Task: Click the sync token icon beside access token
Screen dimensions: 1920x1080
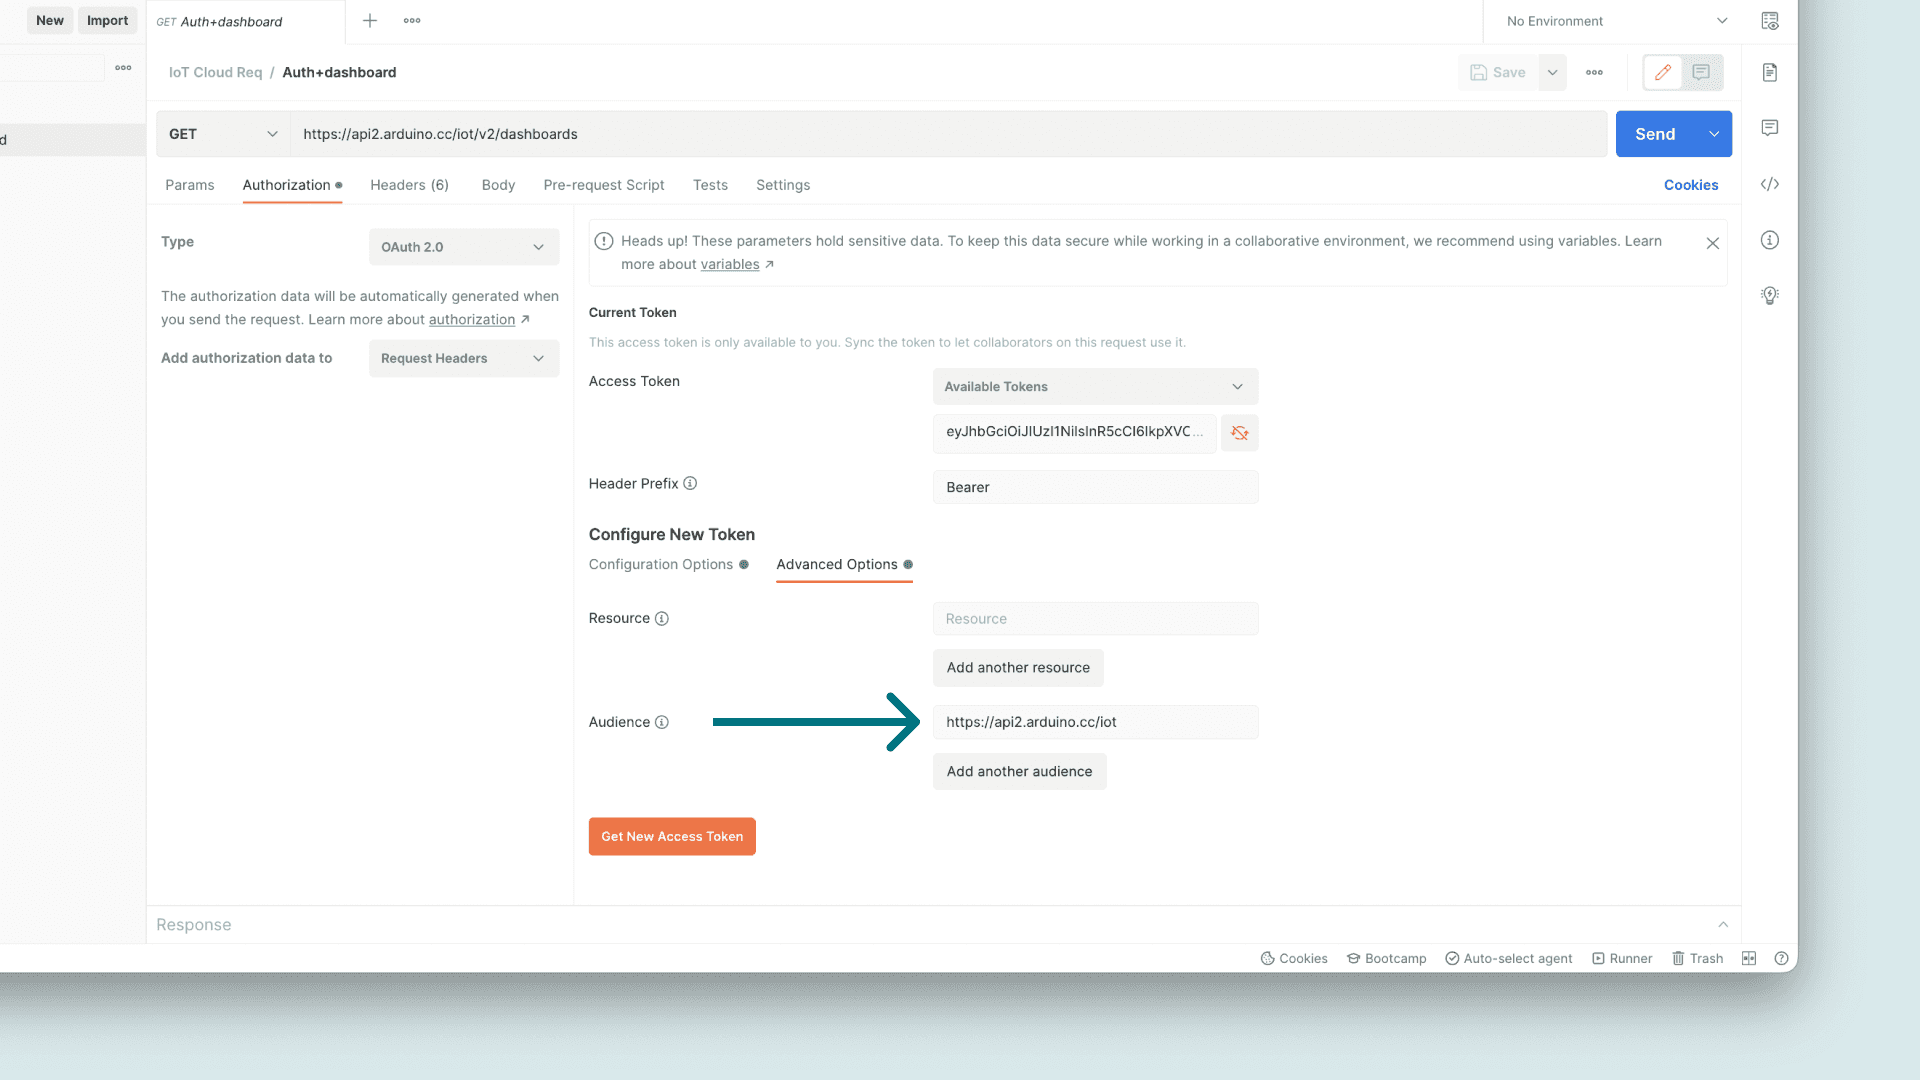Action: (1239, 433)
